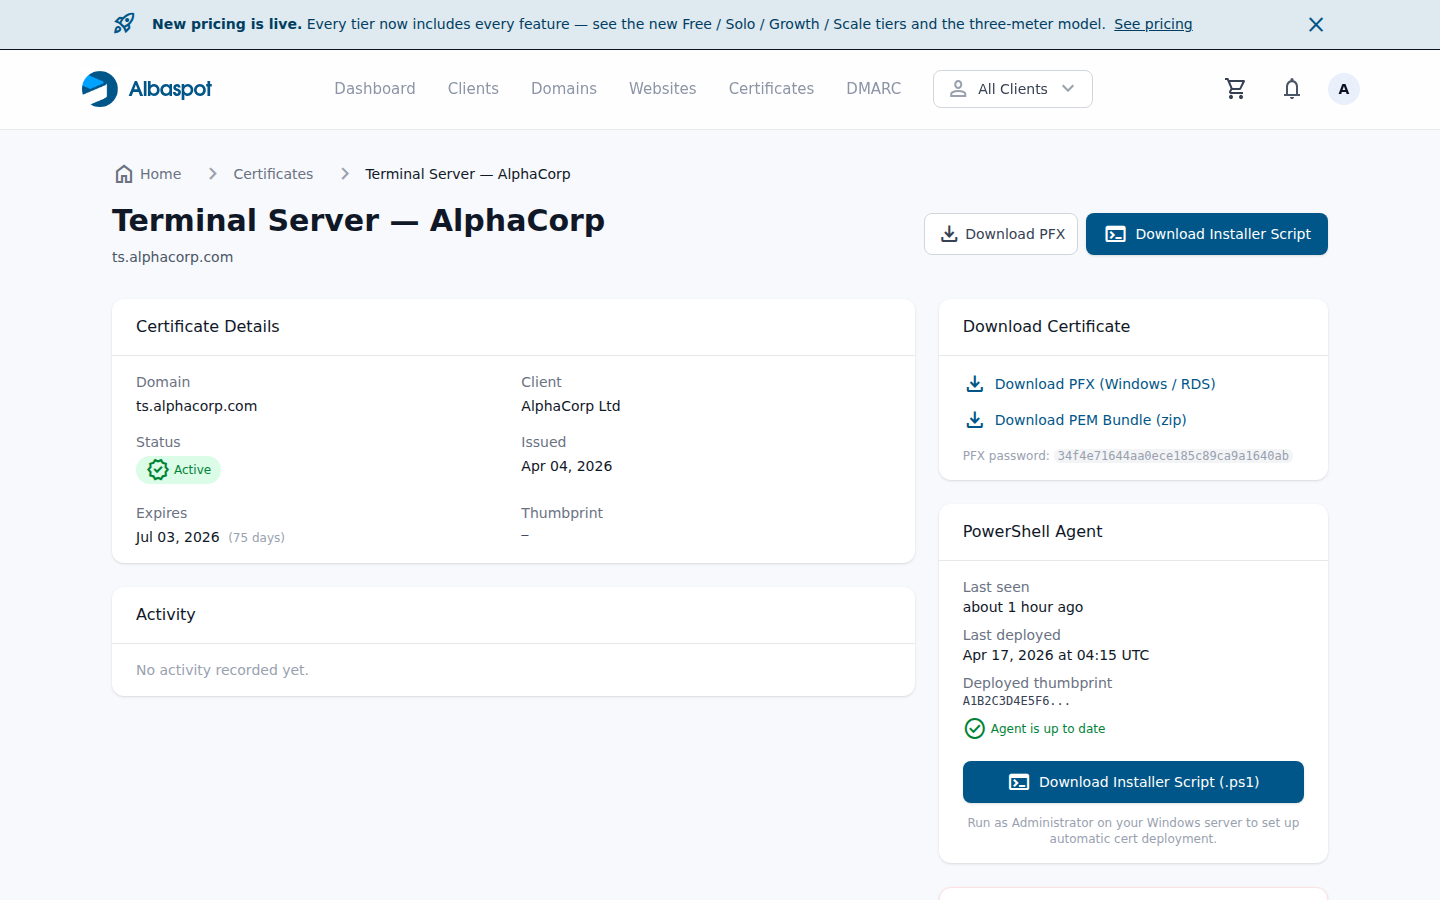Screen dimensions: 1440x900
Task: Click the Terminal Server — AlphaCorp breadcrumb
Action: (x=468, y=174)
